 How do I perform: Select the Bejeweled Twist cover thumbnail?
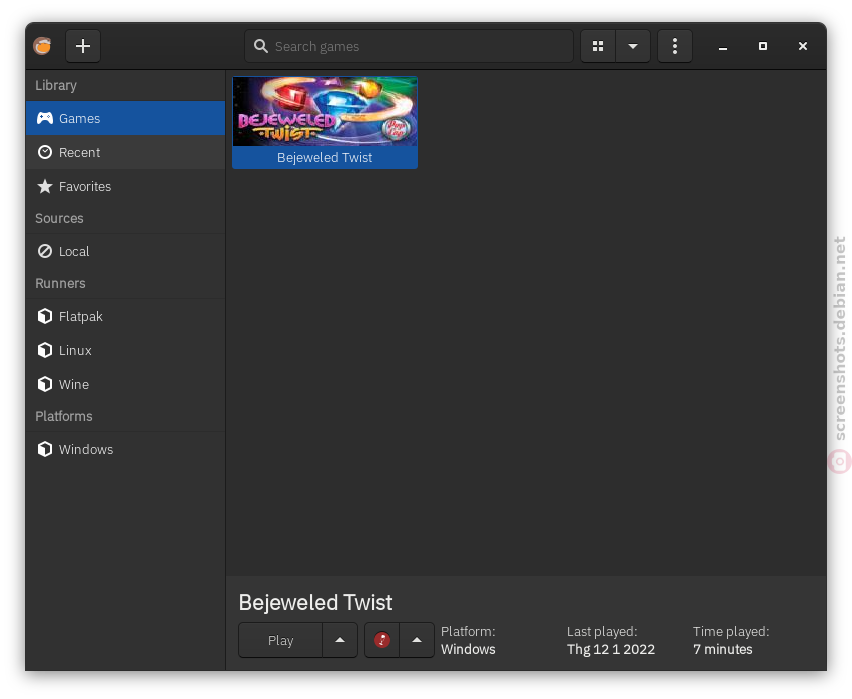pyautogui.click(x=325, y=111)
